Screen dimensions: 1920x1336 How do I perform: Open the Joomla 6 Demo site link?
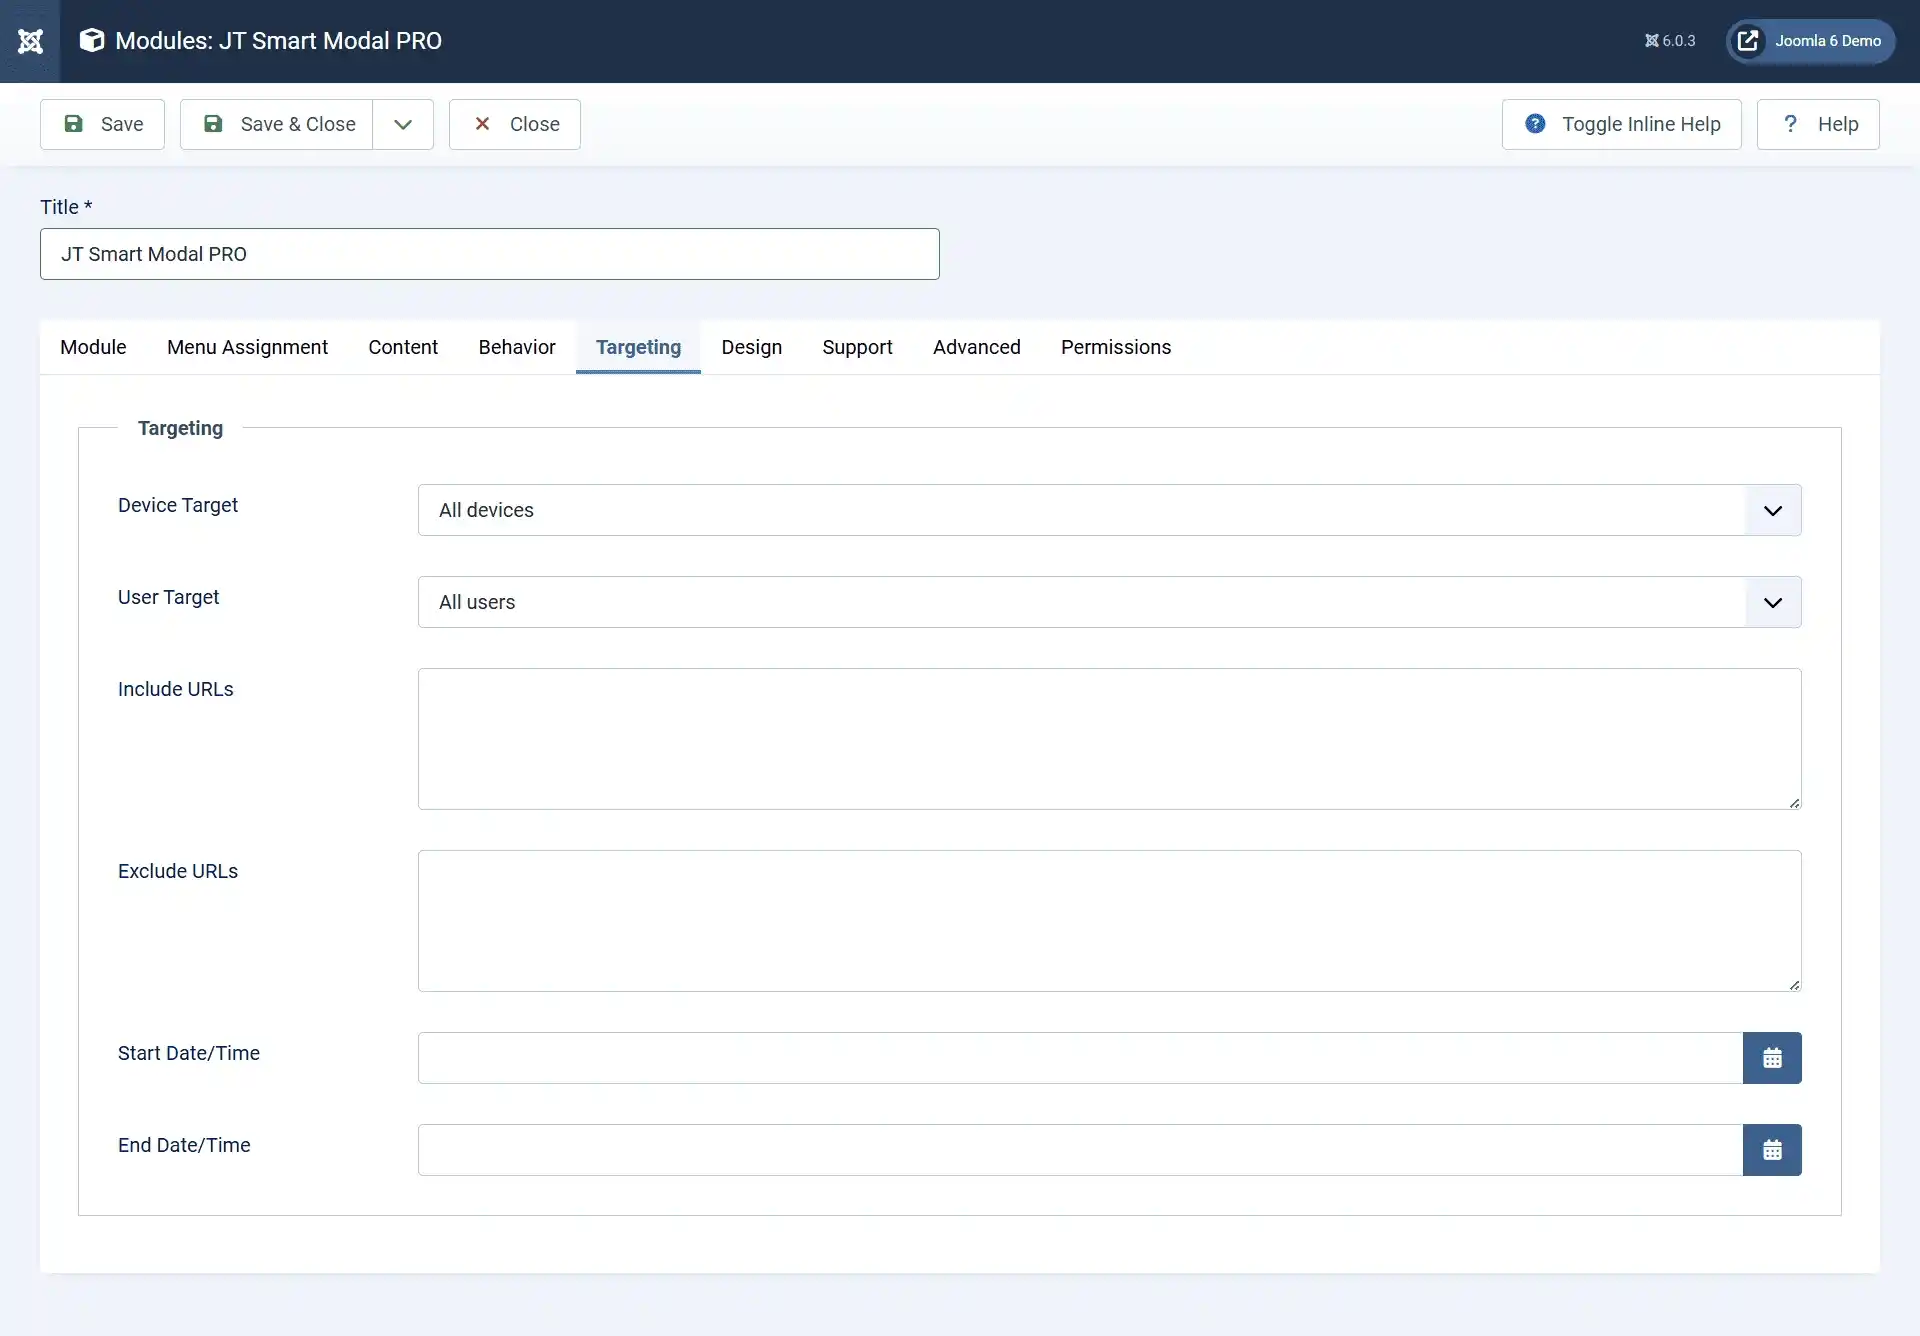(x=1811, y=41)
